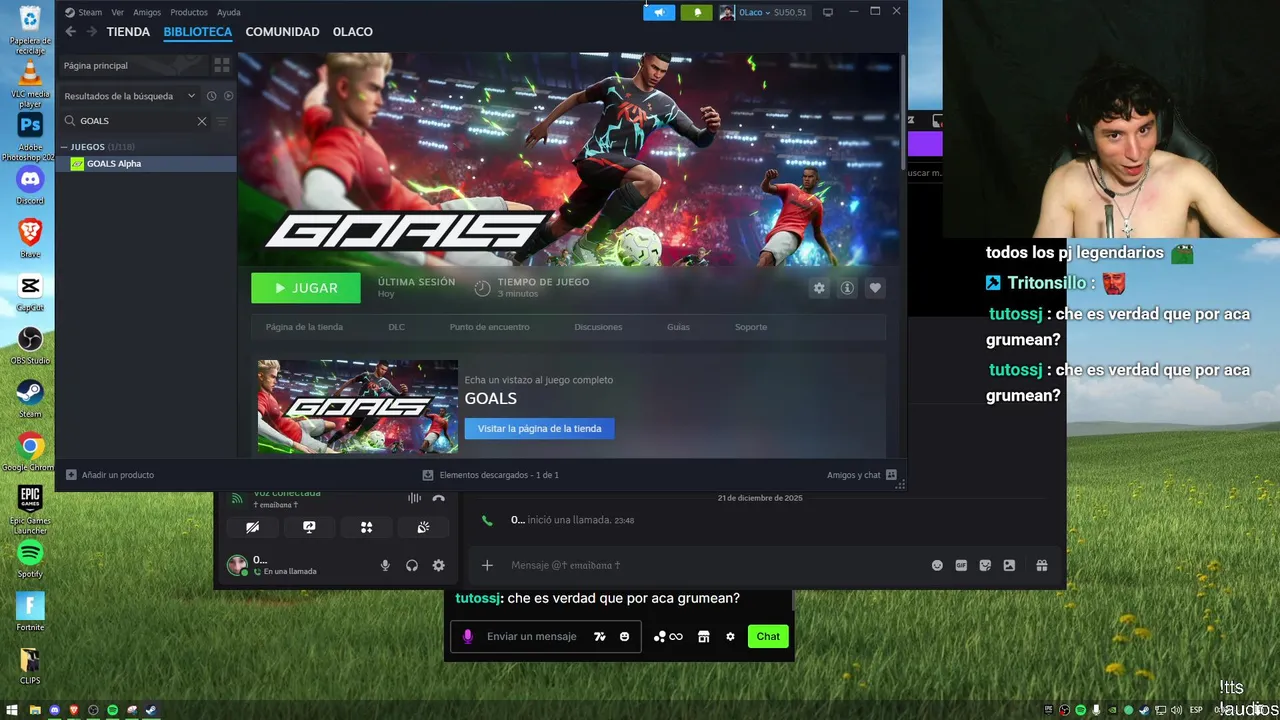The height and width of the screenshot is (720, 1280).
Task: Switch library to grid collections view
Action: [222, 65]
